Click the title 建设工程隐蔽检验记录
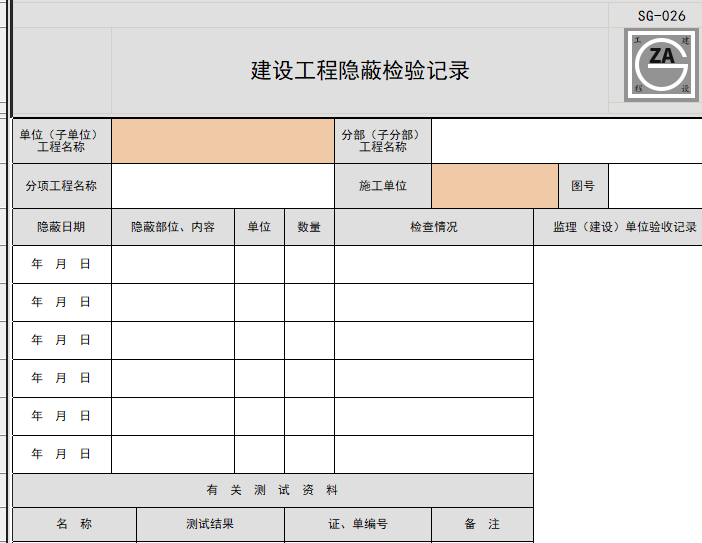 [360, 71]
